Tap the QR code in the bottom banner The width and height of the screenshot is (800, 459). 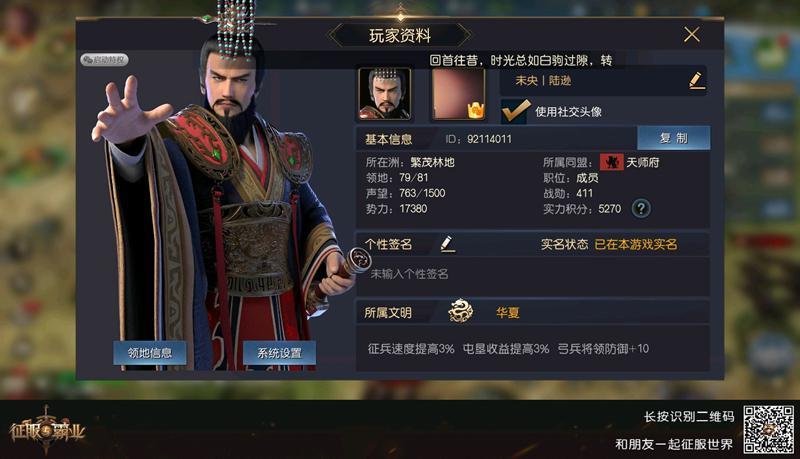(x=768, y=429)
